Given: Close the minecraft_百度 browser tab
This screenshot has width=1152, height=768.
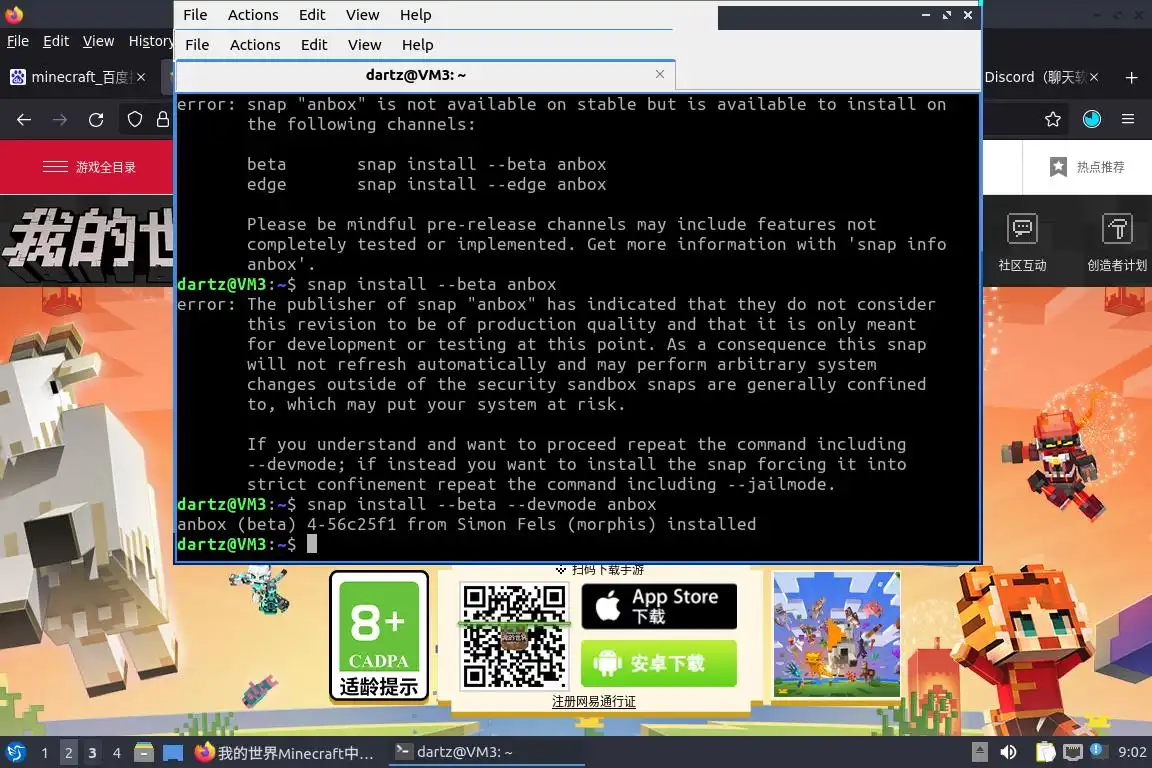Looking at the screenshot, I should click(141, 77).
